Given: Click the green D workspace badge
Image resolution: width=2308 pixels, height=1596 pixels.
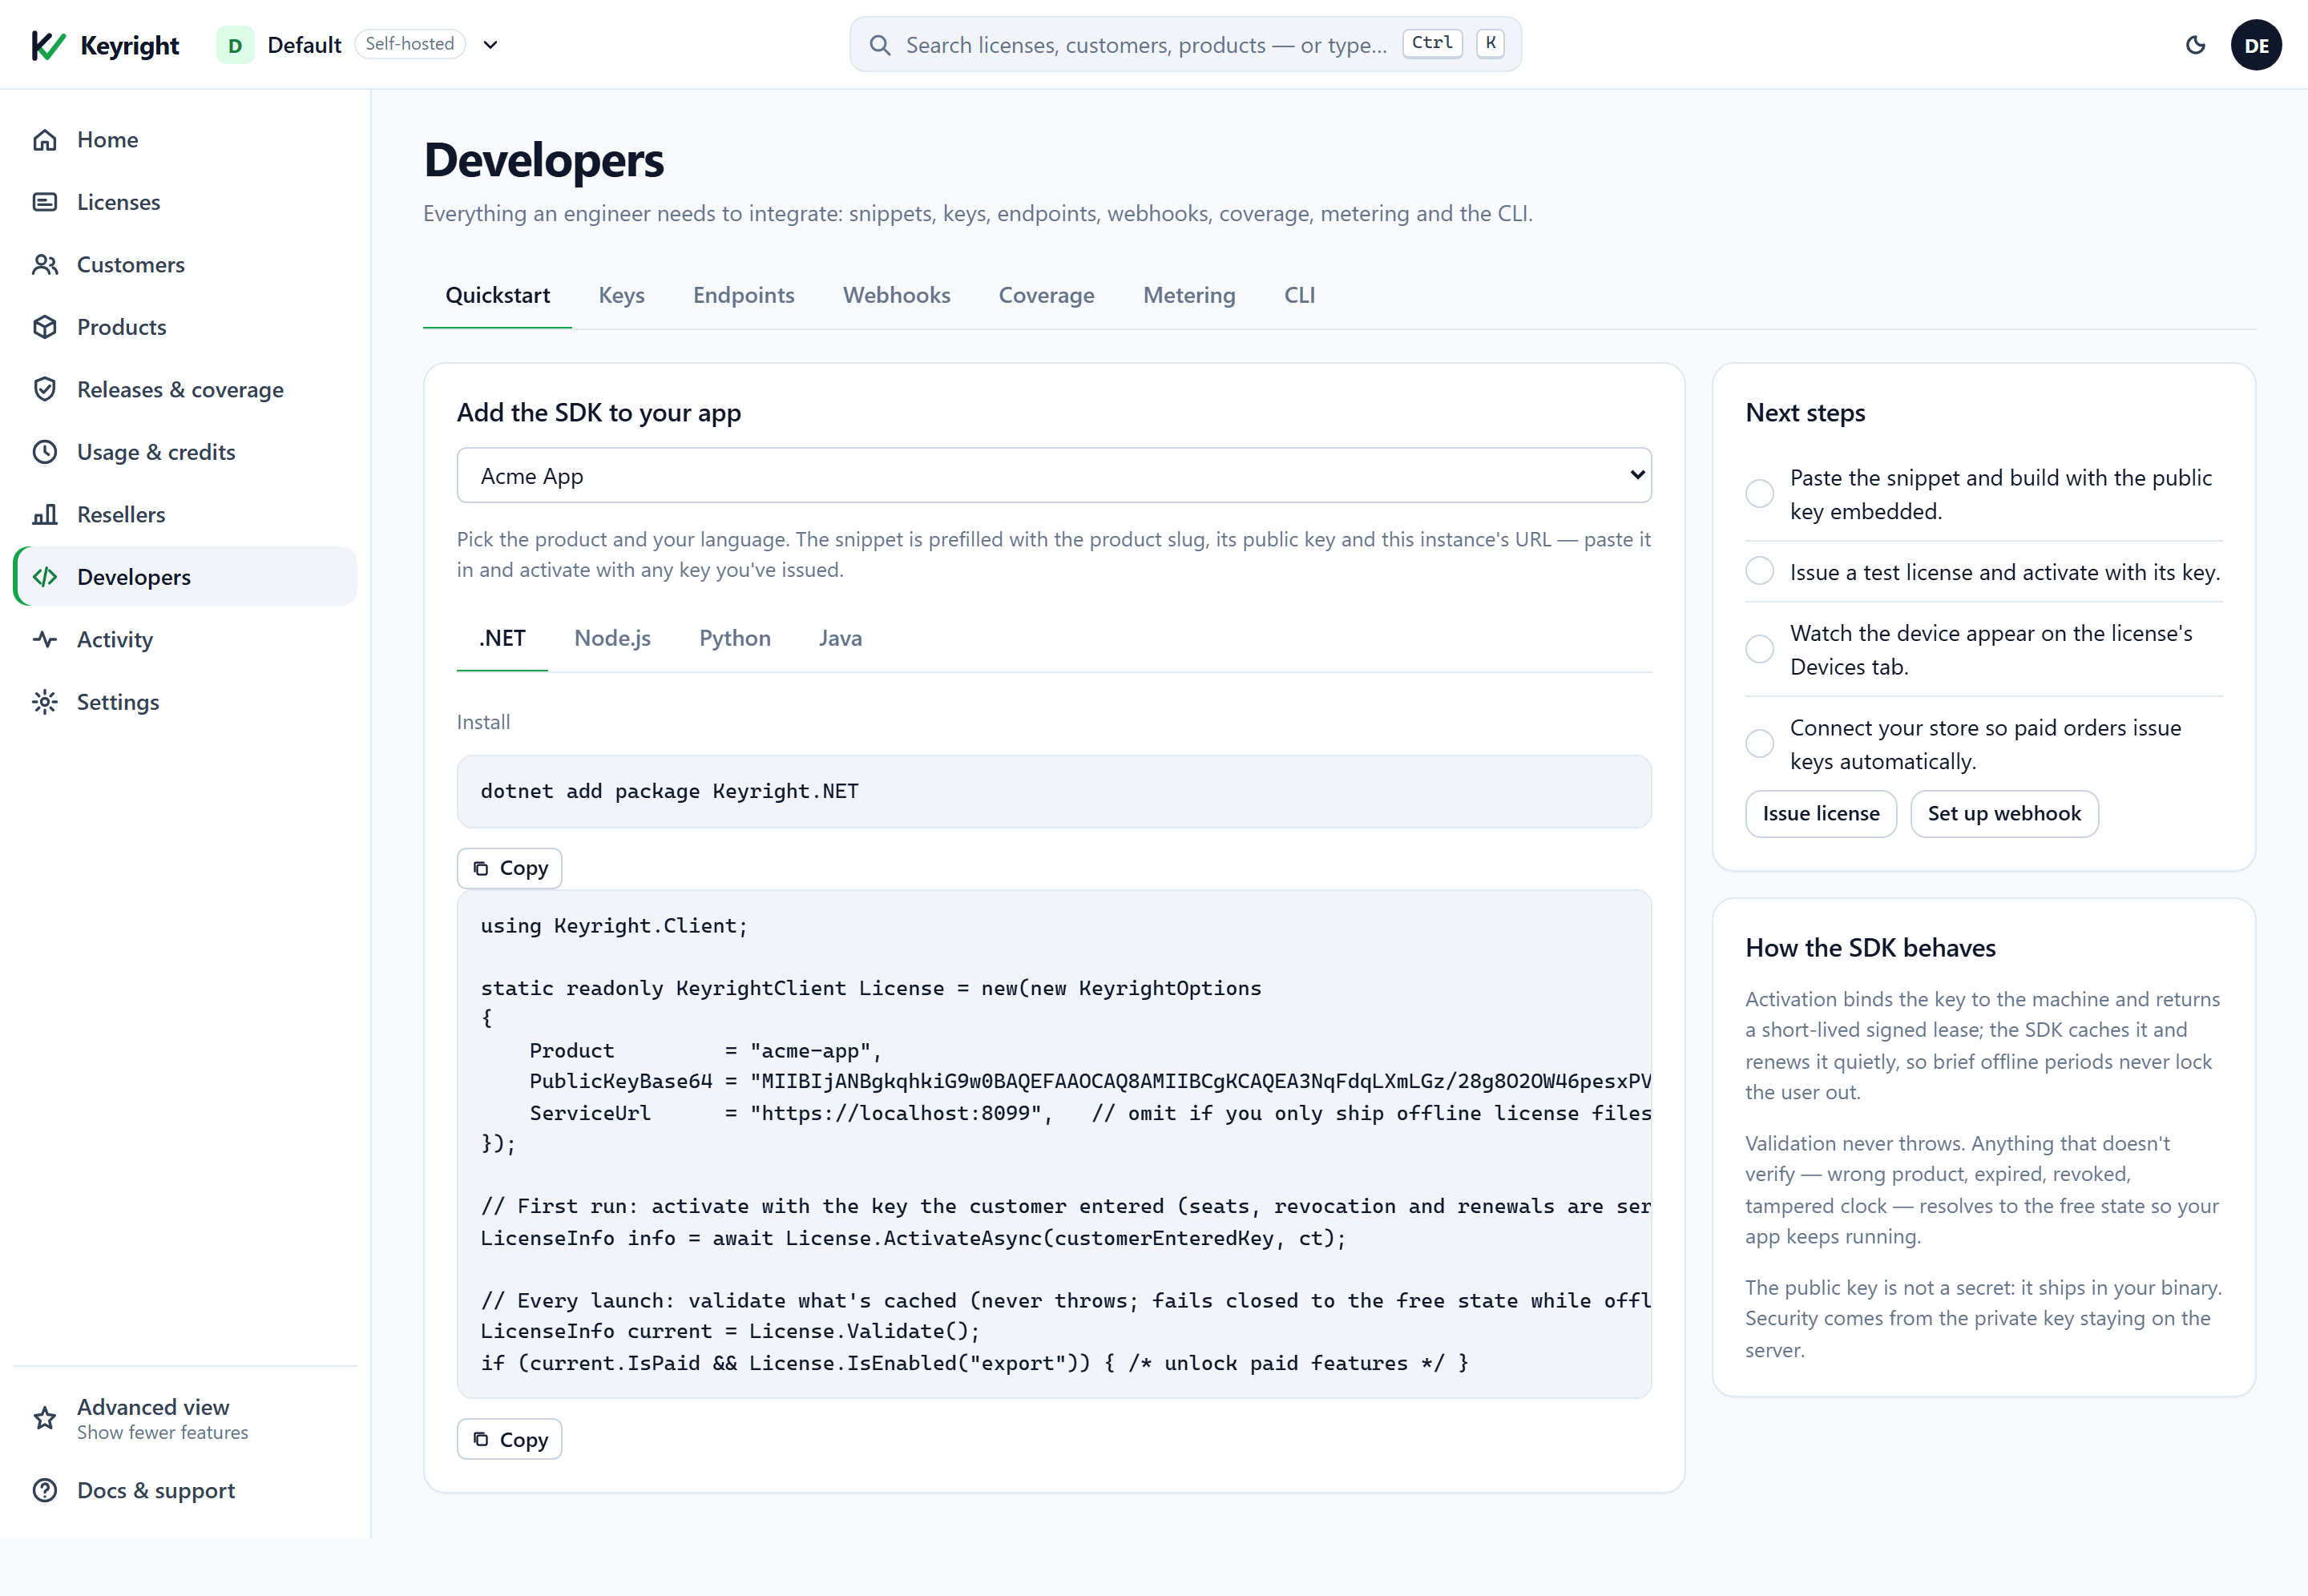Looking at the screenshot, I should [235, 45].
